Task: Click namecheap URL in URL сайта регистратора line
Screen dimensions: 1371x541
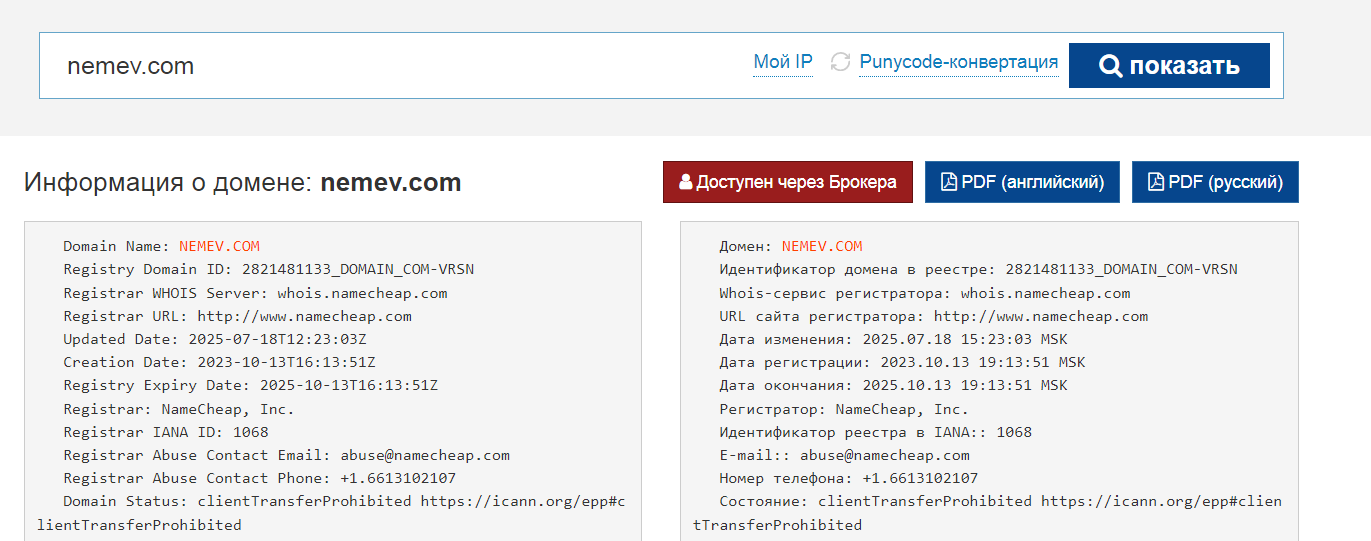Action: click(1041, 316)
